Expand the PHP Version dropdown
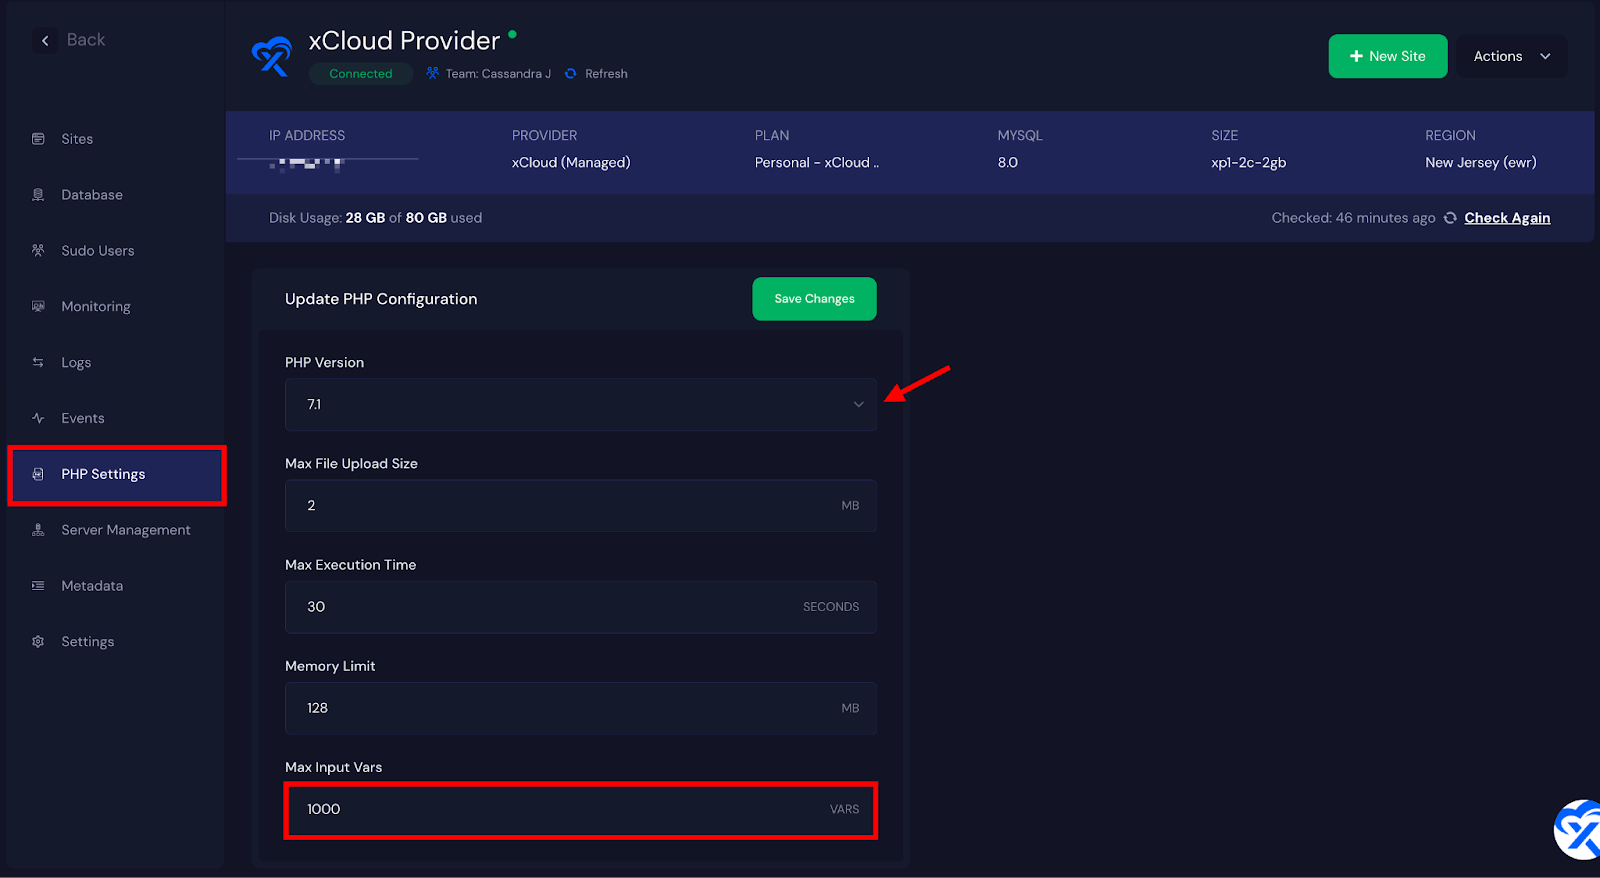The image size is (1600, 878). 581,404
